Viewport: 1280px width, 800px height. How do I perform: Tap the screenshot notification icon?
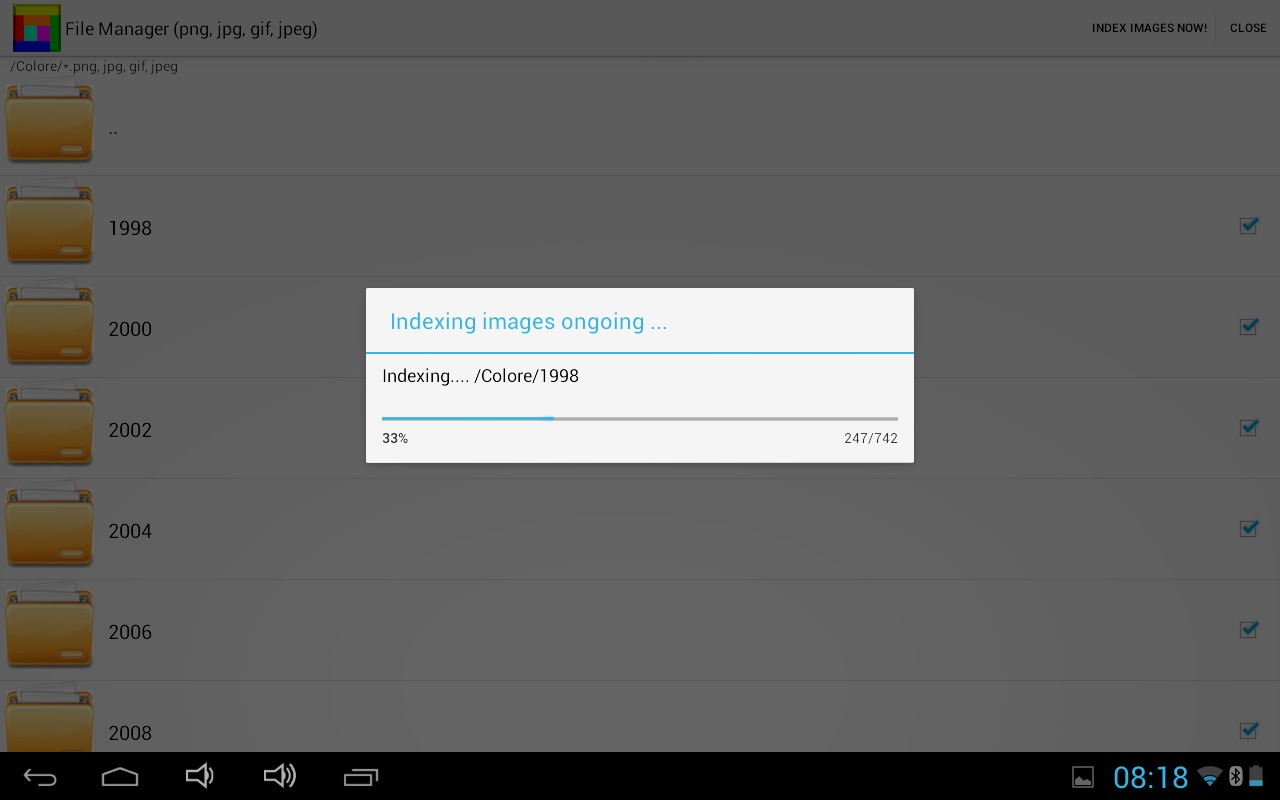pyautogui.click(x=1084, y=775)
